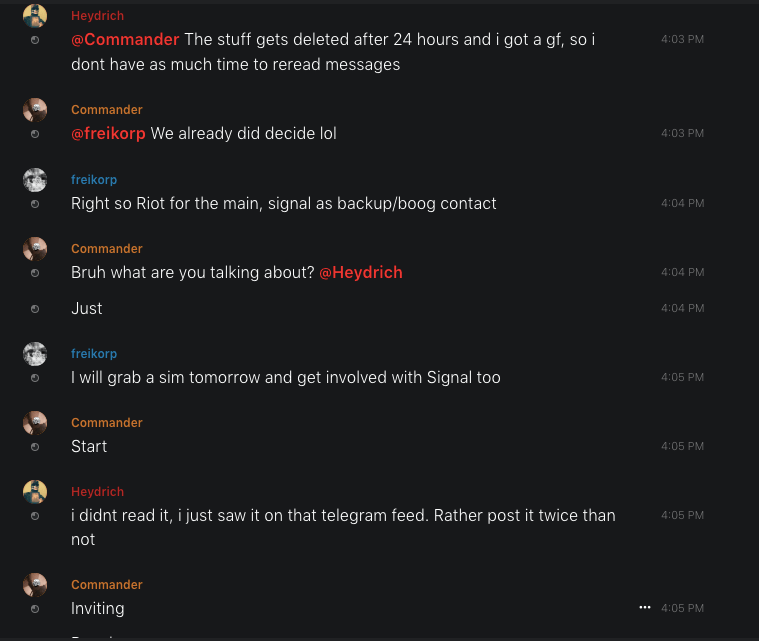Select the Commander username above "Inviting"
The width and height of the screenshot is (759, 641).
click(x=107, y=585)
